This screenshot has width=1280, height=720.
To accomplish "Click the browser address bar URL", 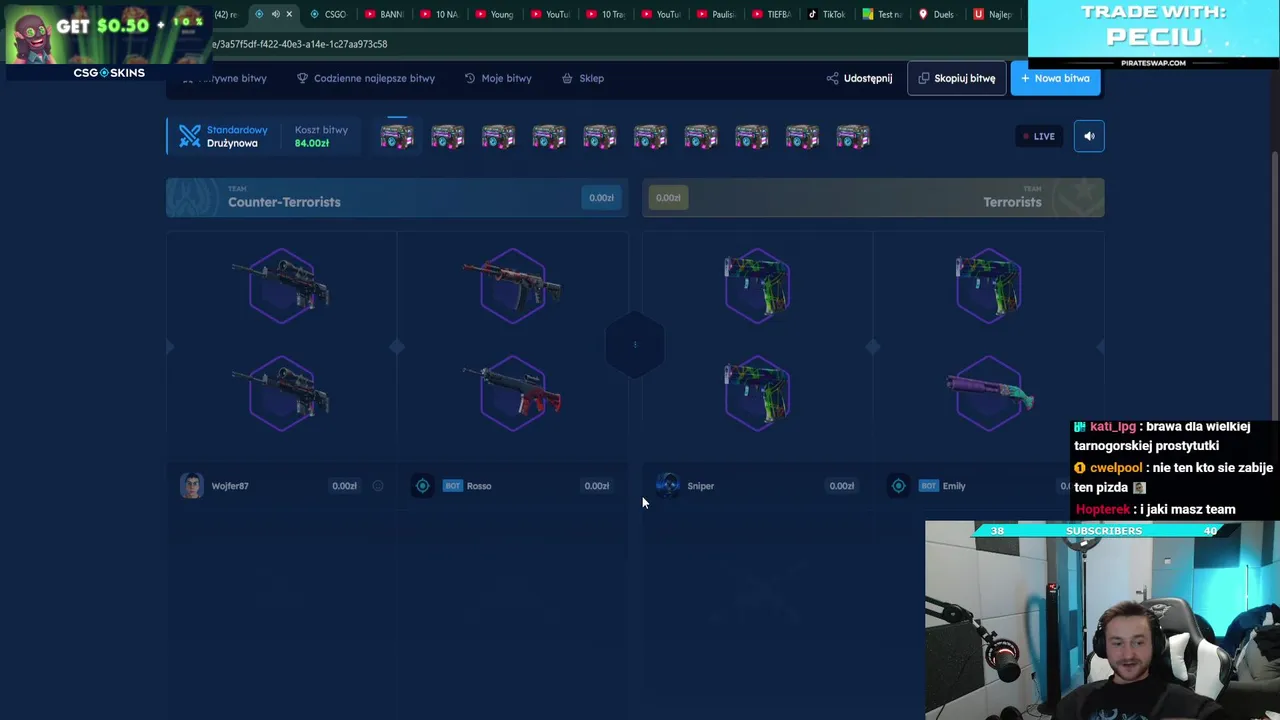I will point(300,44).
